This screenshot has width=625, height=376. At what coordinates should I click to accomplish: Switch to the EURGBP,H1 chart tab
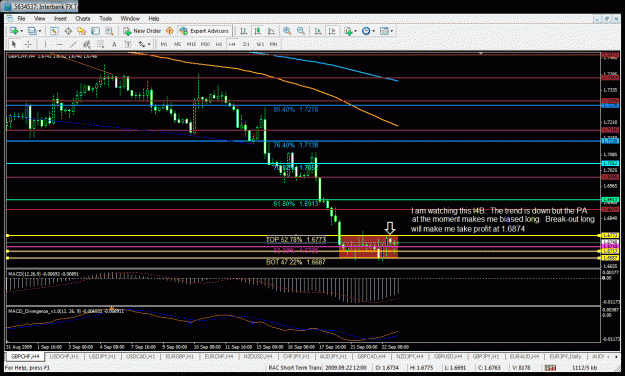180,356
